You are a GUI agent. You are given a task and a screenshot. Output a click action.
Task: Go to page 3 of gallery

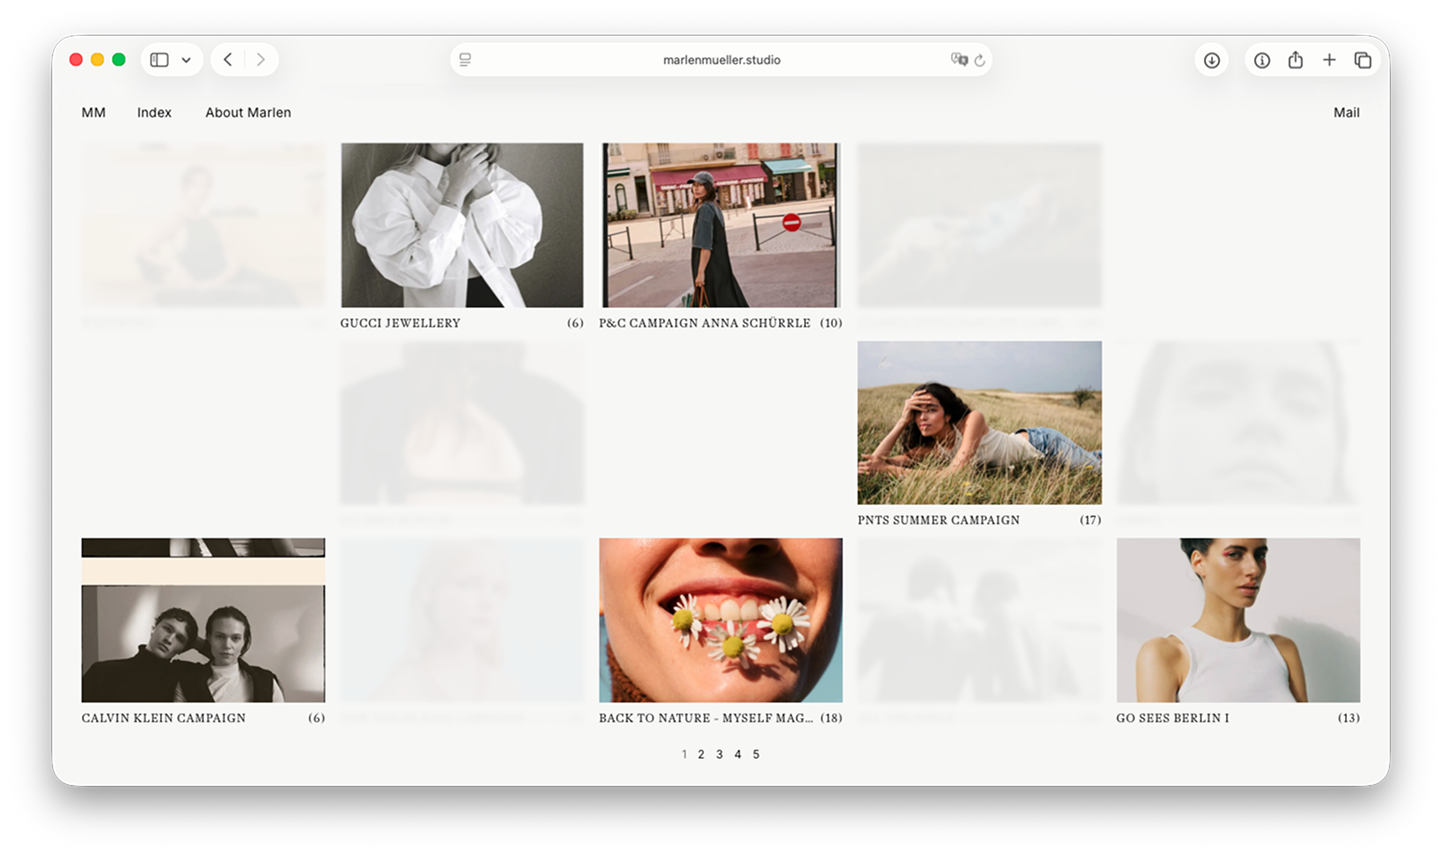pos(719,755)
